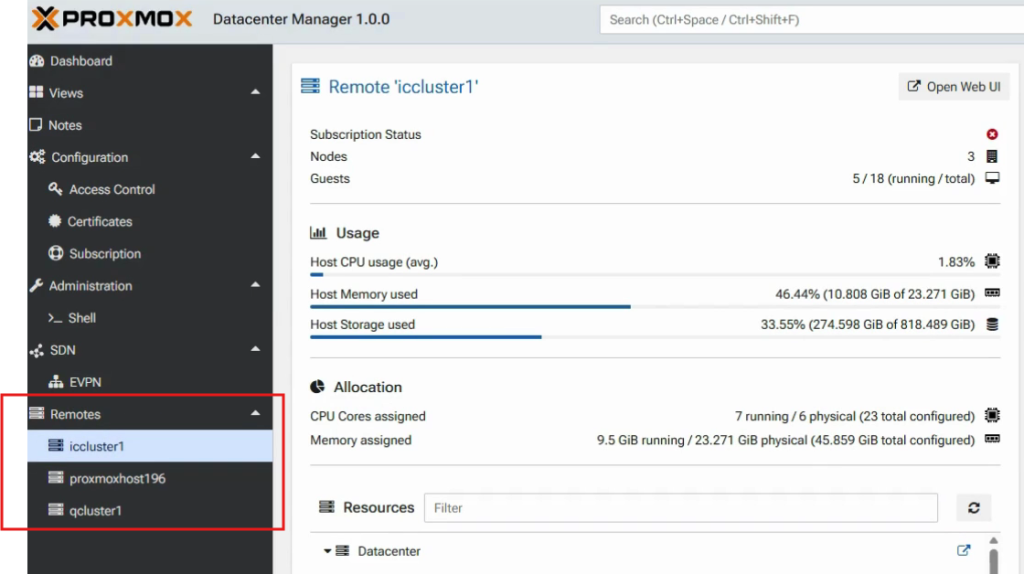Screen dimensions: 1024x574
Task: Click the refresh icon beside Resources filter
Action: click(973, 508)
